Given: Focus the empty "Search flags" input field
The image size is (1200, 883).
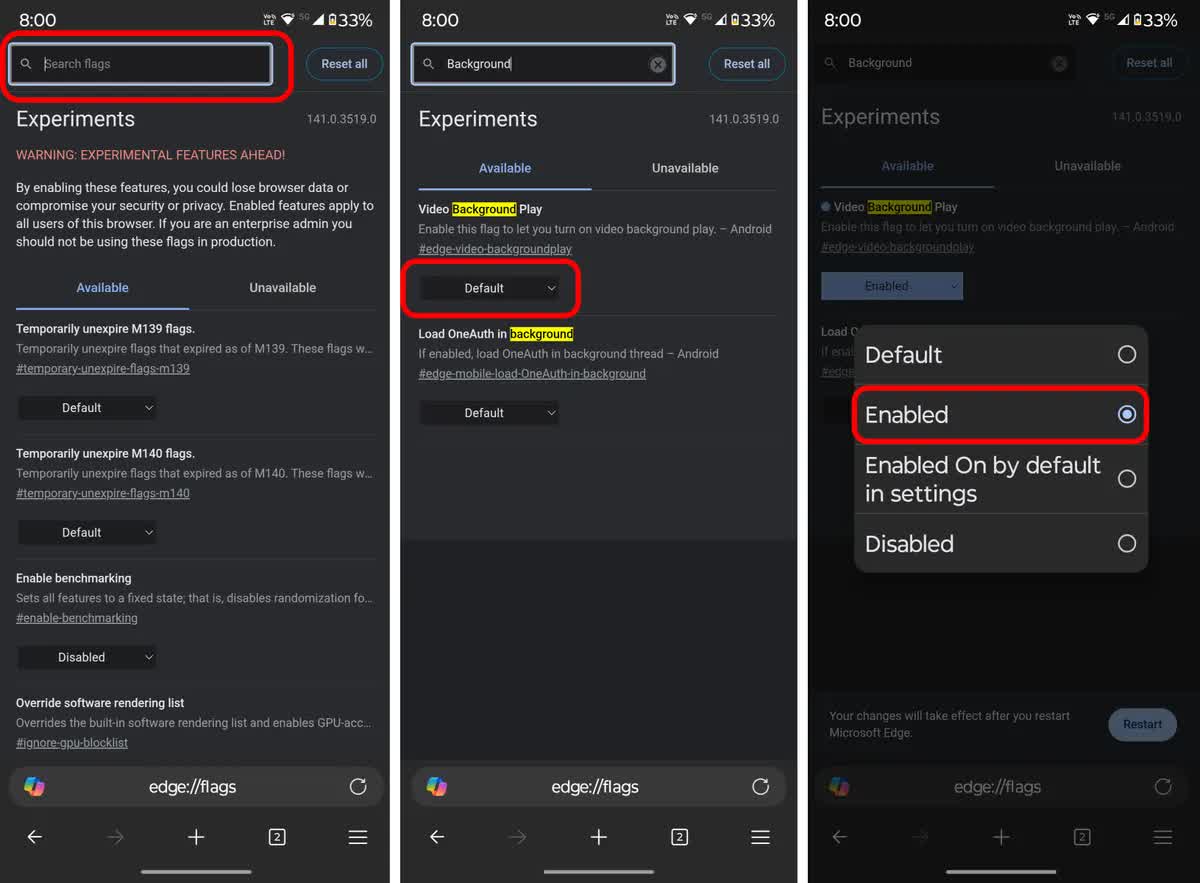Looking at the screenshot, I should [150, 64].
